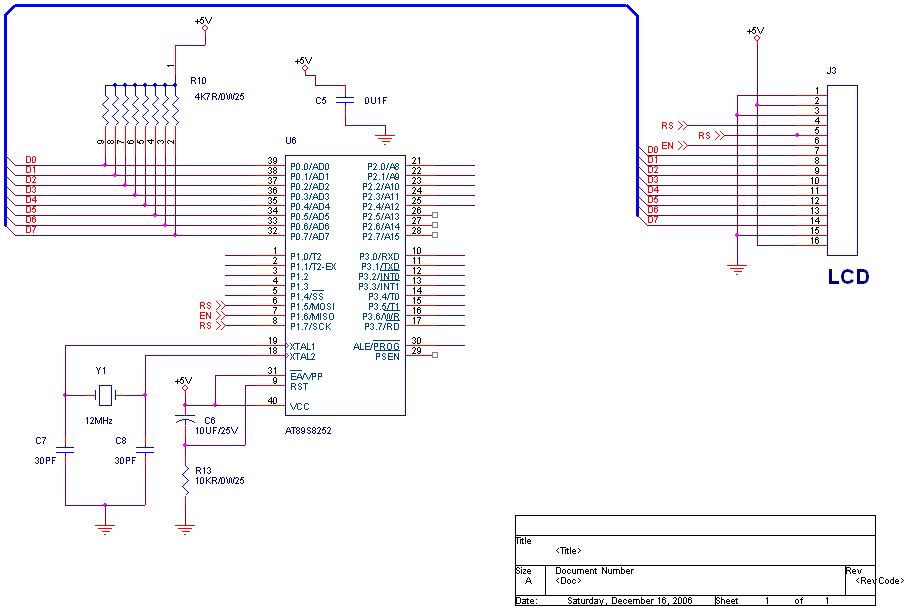Select the R10 resistor network

(x=140, y=104)
